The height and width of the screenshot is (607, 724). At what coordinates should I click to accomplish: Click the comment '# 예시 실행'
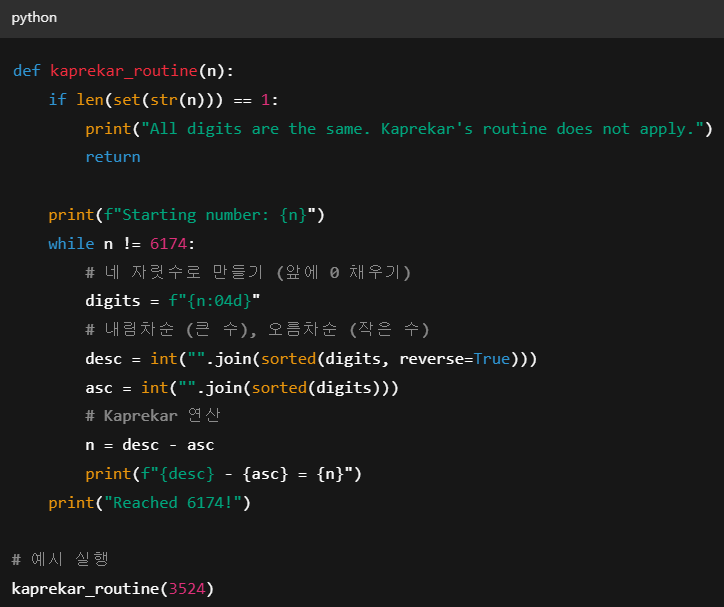[60, 559]
